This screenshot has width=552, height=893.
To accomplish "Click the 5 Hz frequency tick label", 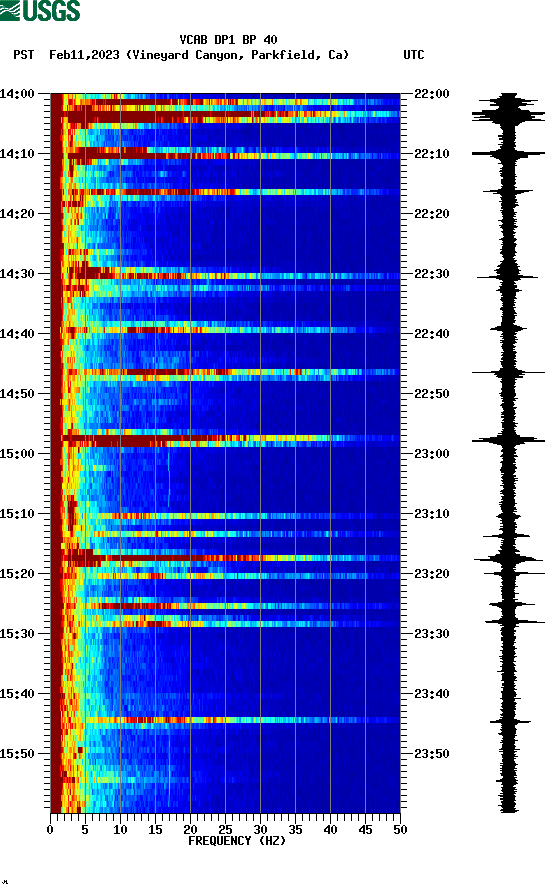I will [x=85, y=830].
